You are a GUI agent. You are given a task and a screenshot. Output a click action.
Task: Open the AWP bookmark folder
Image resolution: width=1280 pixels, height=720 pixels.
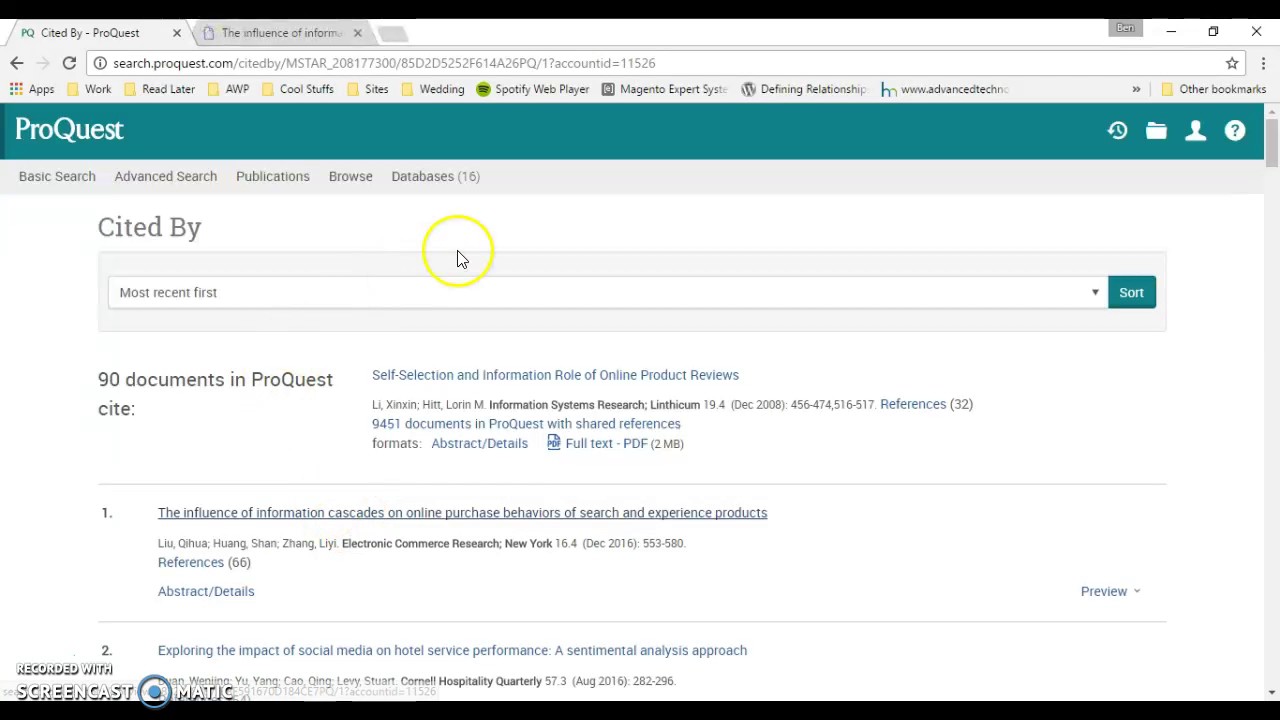tap(227, 89)
